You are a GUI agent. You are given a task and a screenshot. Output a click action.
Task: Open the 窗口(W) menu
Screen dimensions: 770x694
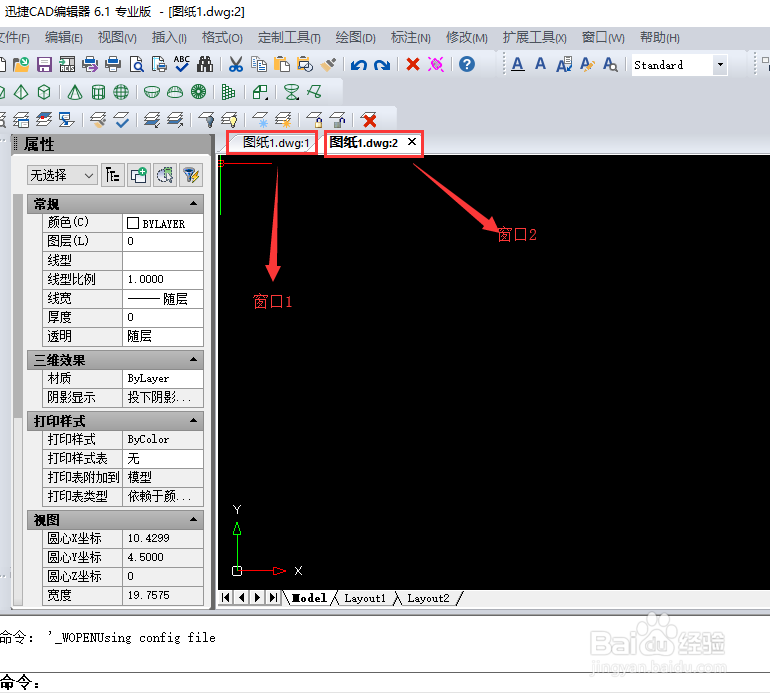[603, 38]
